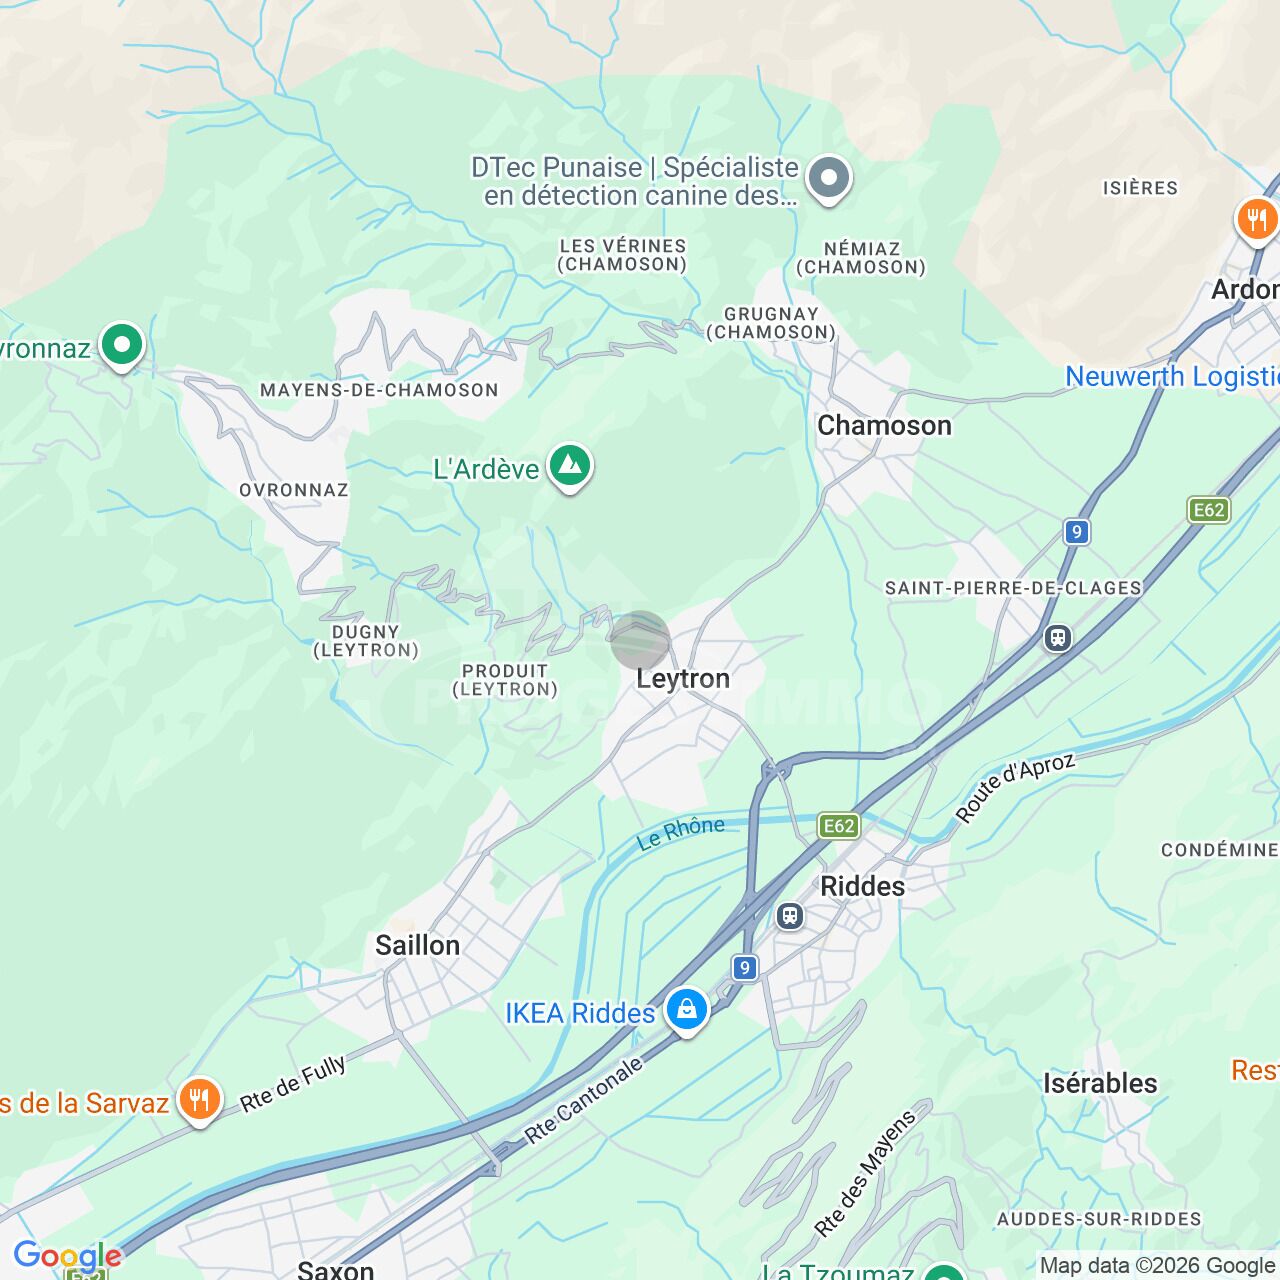Image resolution: width=1280 pixels, height=1280 pixels.
Task: Click the La Tzoumaz green marker
Action: tap(944, 1272)
